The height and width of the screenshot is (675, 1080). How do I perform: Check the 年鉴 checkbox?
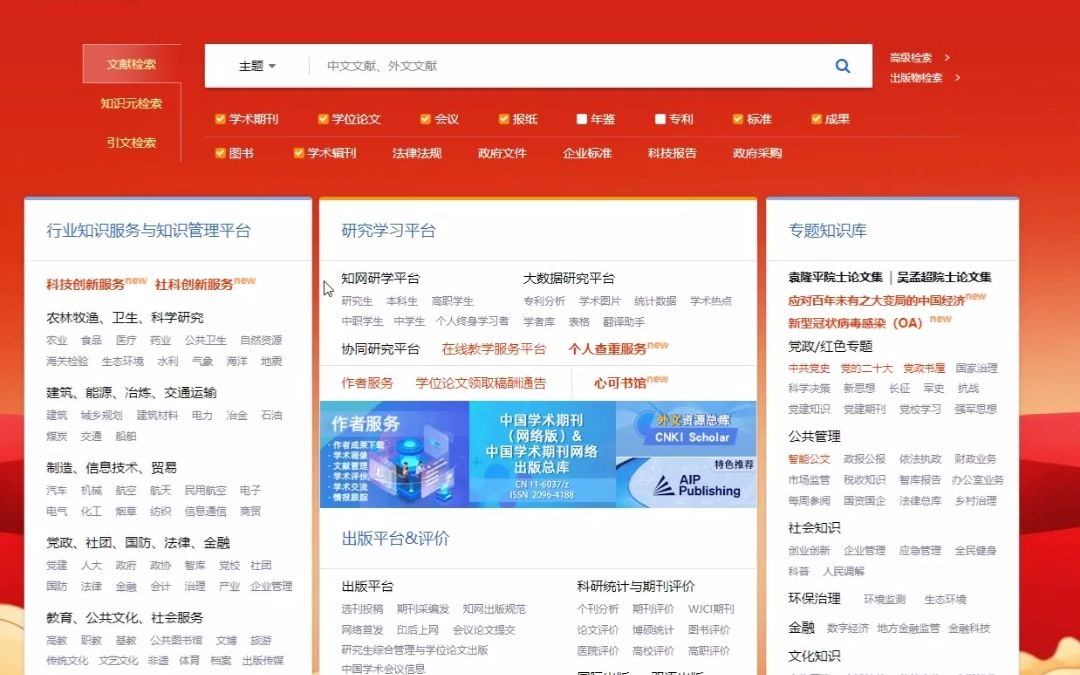coord(583,118)
